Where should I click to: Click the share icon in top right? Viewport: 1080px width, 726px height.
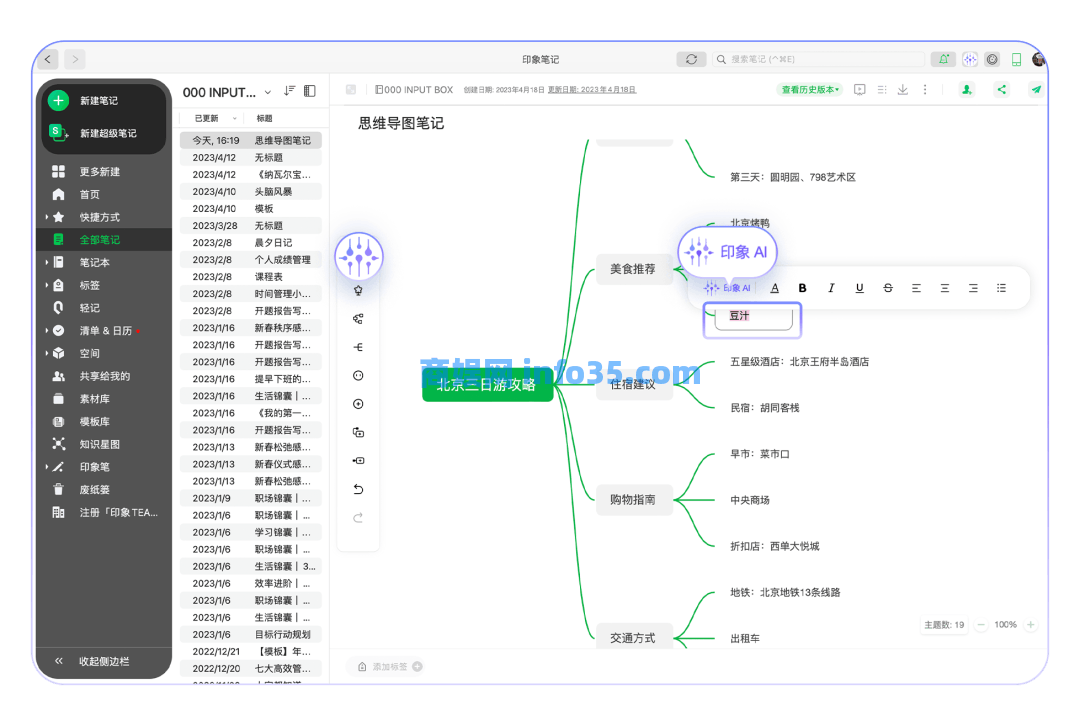tap(1002, 89)
